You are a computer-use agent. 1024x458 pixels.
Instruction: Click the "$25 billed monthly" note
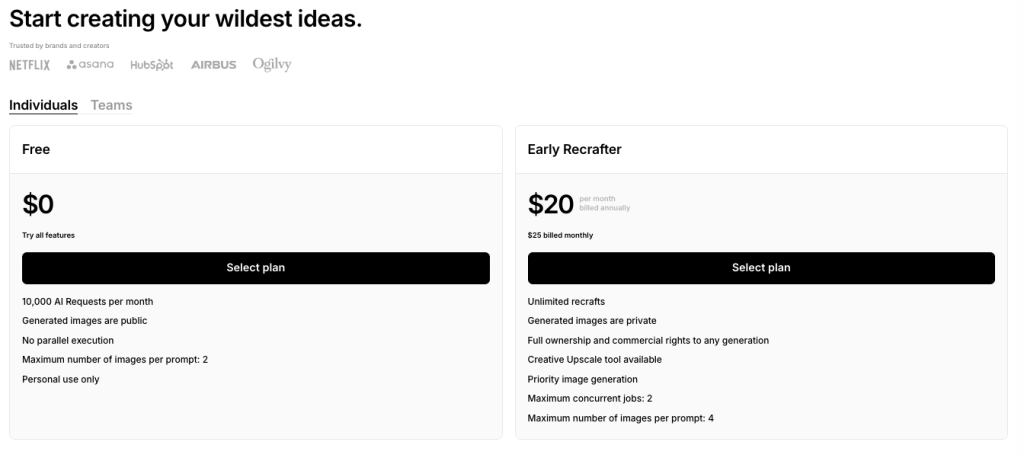tap(560, 236)
